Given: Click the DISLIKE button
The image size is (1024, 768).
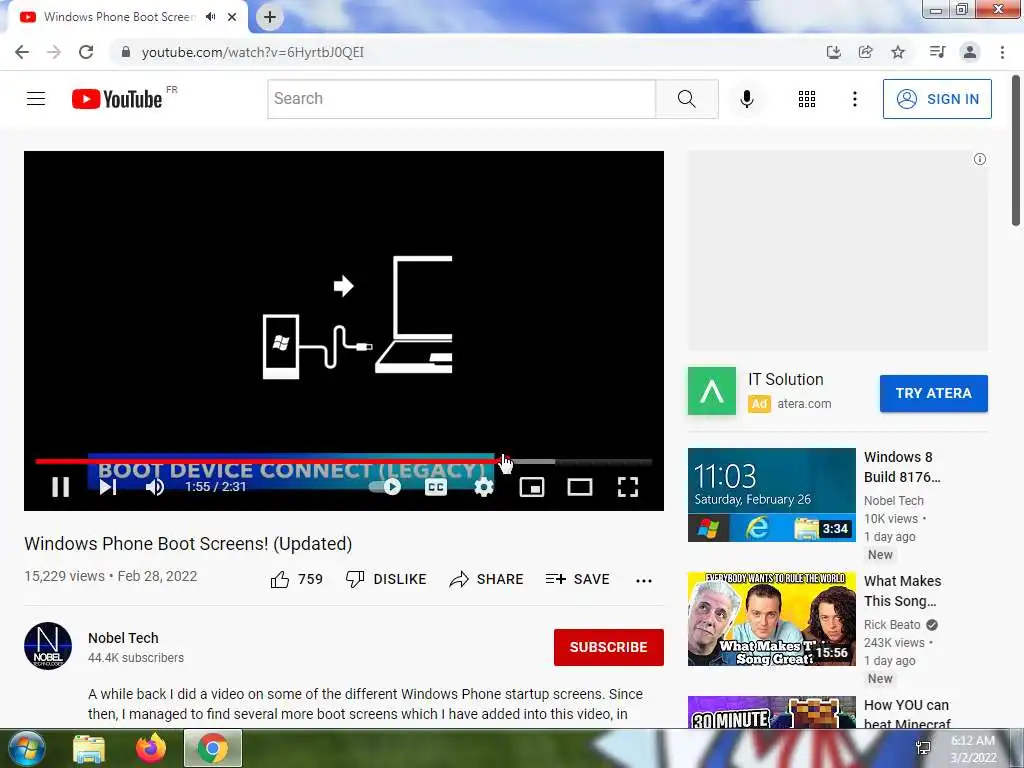Looking at the screenshot, I should 386,579.
